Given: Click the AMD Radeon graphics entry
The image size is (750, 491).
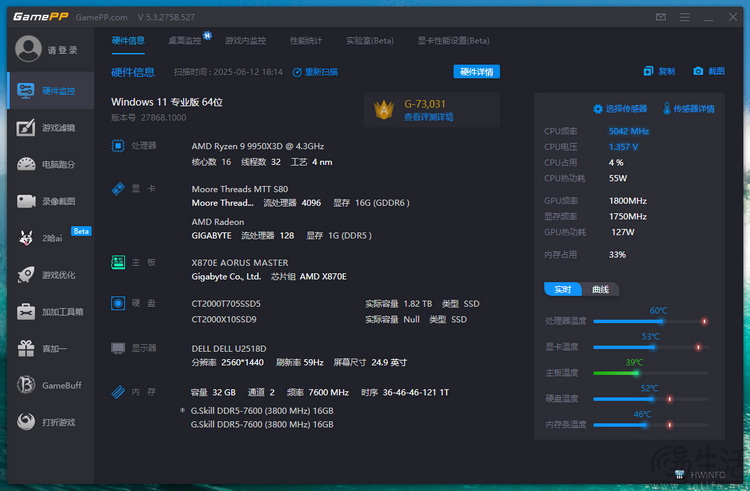Looking at the screenshot, I should coord(218,222).
